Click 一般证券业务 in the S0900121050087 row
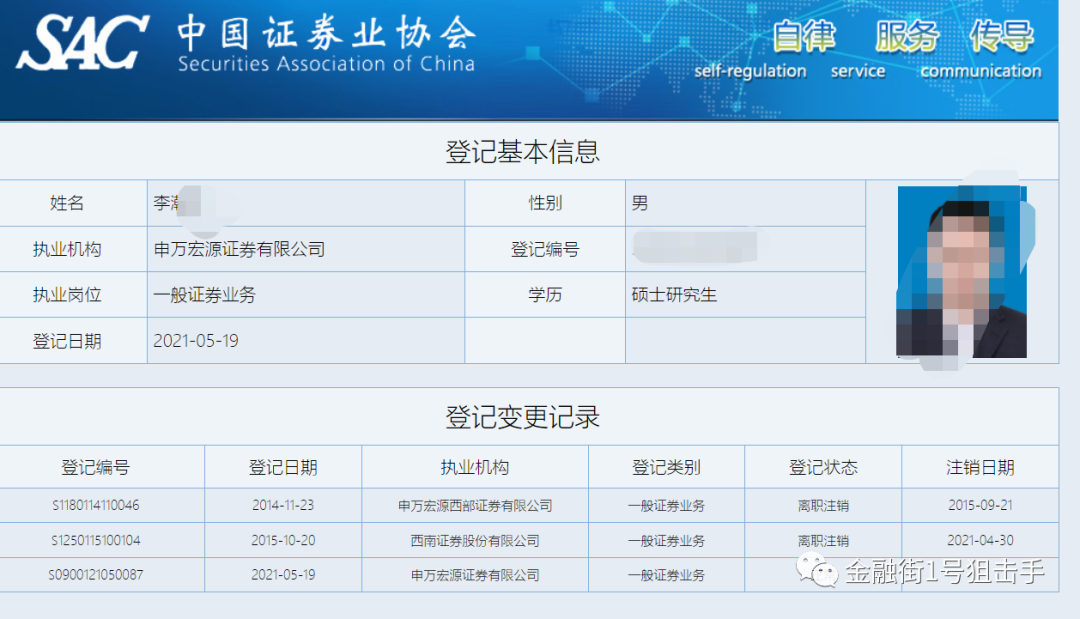 click(666, 575)
